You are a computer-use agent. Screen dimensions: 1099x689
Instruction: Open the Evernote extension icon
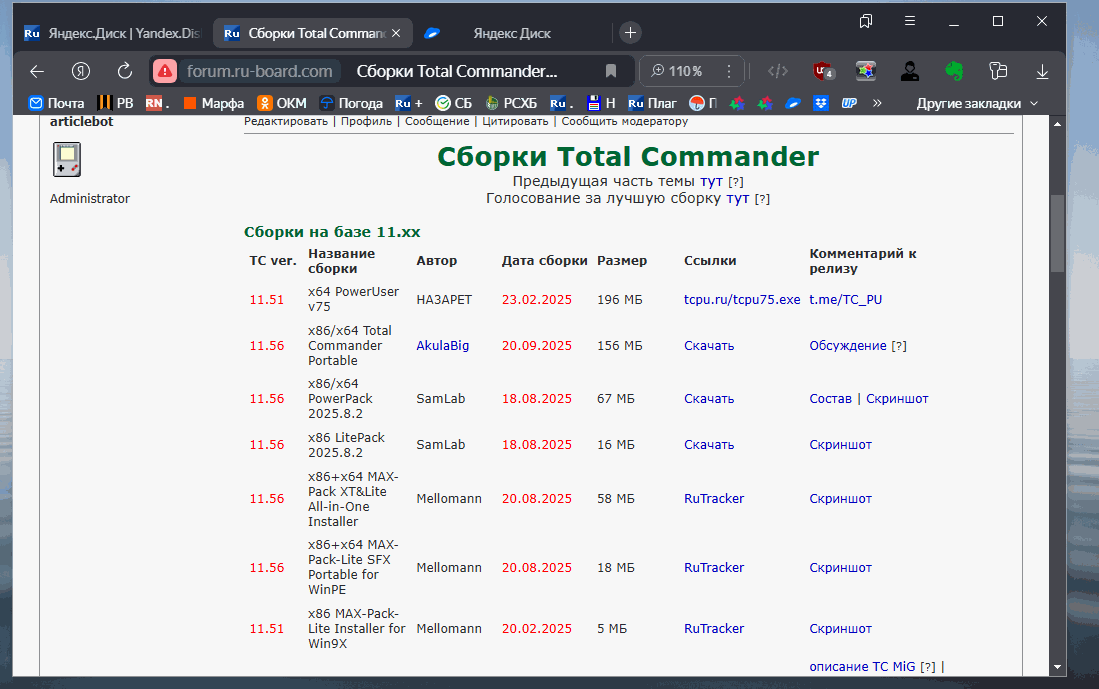click(x=953, y=71)
